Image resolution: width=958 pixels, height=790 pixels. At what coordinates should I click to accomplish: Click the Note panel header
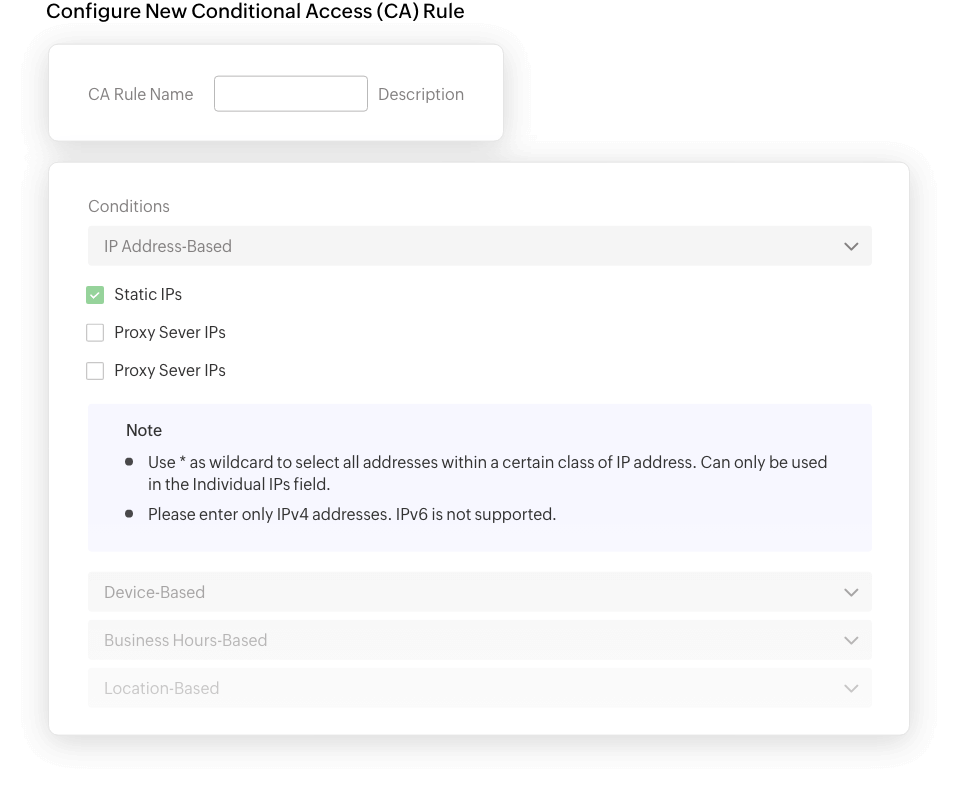tap(143, 430)
